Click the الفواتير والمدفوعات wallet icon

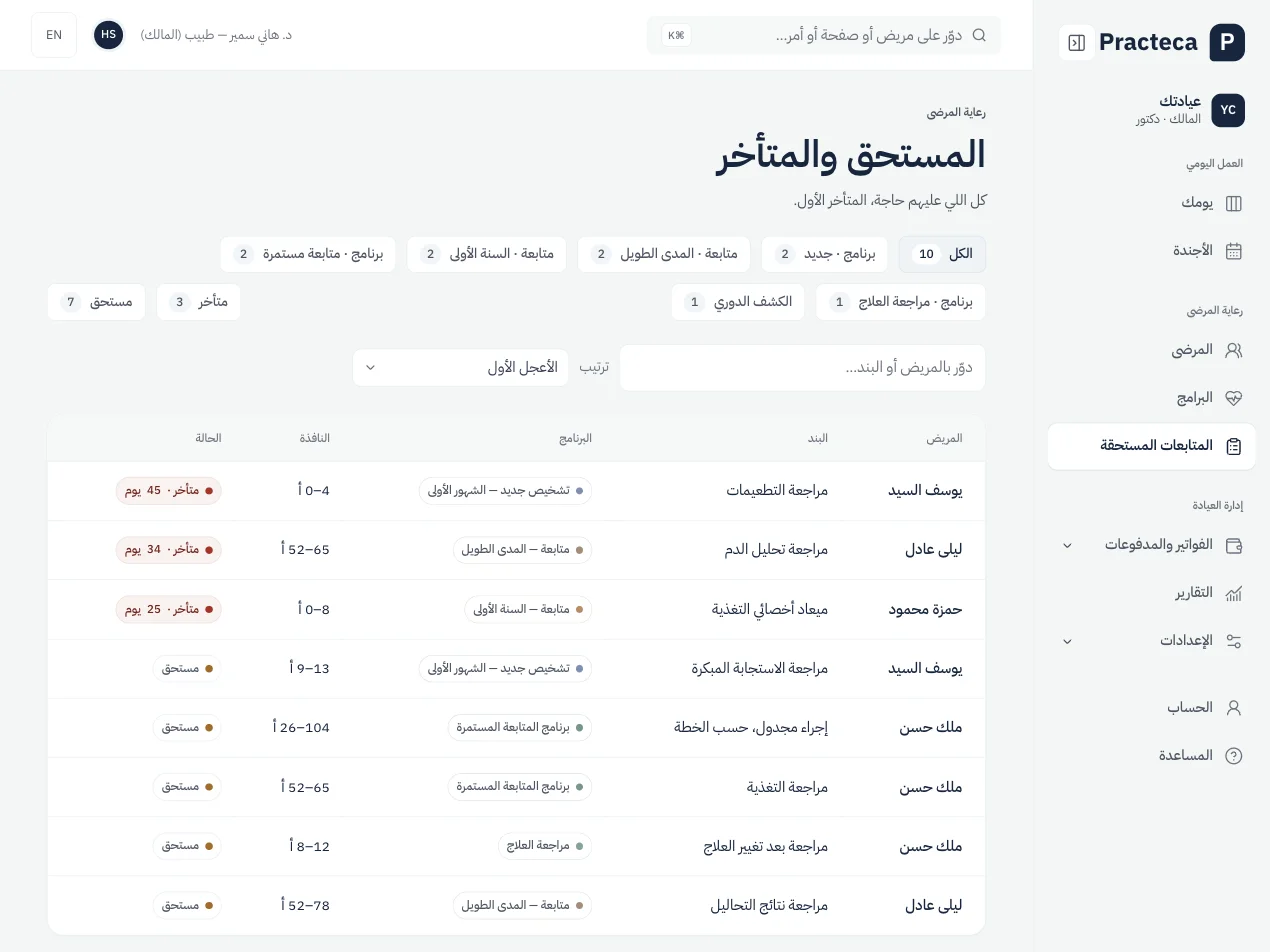point(1234,545)
